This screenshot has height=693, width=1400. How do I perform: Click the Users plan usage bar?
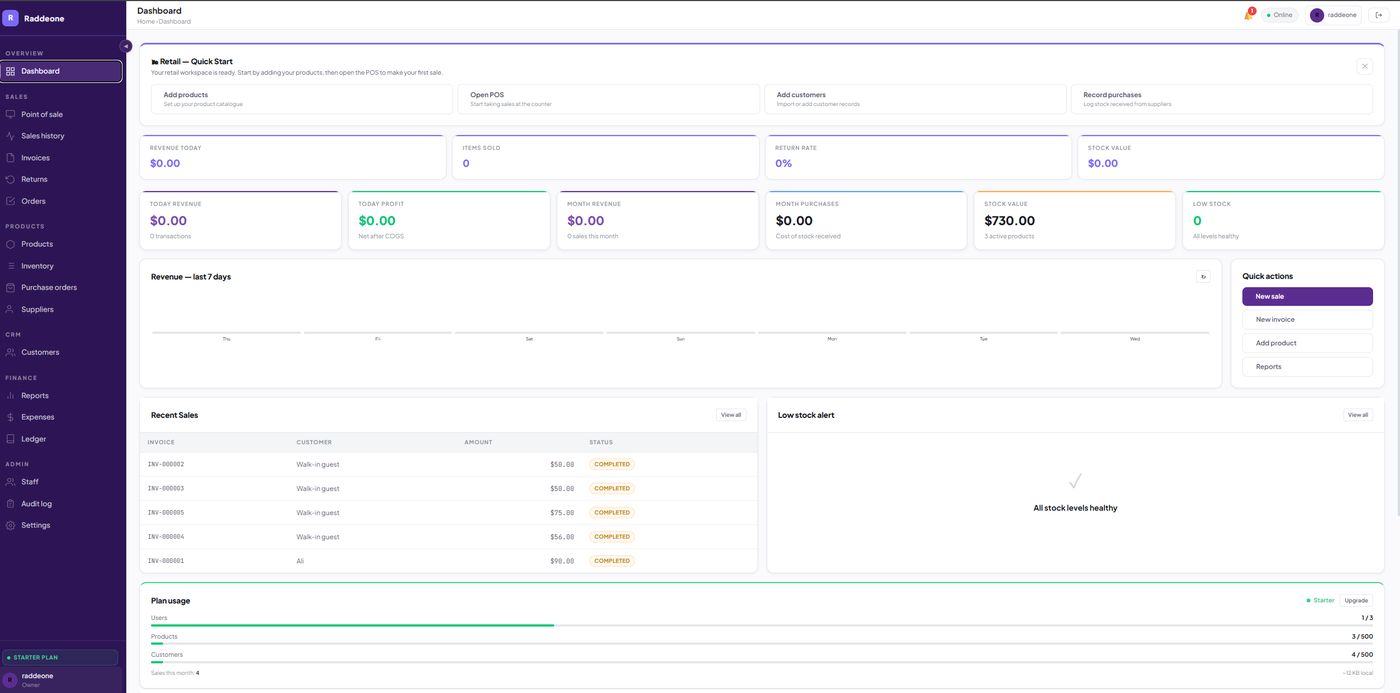click(x=761, y=626)
